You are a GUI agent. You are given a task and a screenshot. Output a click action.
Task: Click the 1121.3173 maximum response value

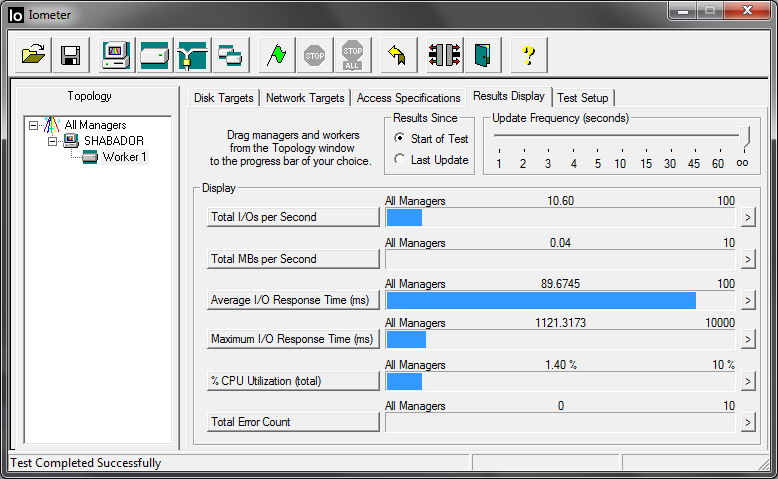tap(560, 323)
